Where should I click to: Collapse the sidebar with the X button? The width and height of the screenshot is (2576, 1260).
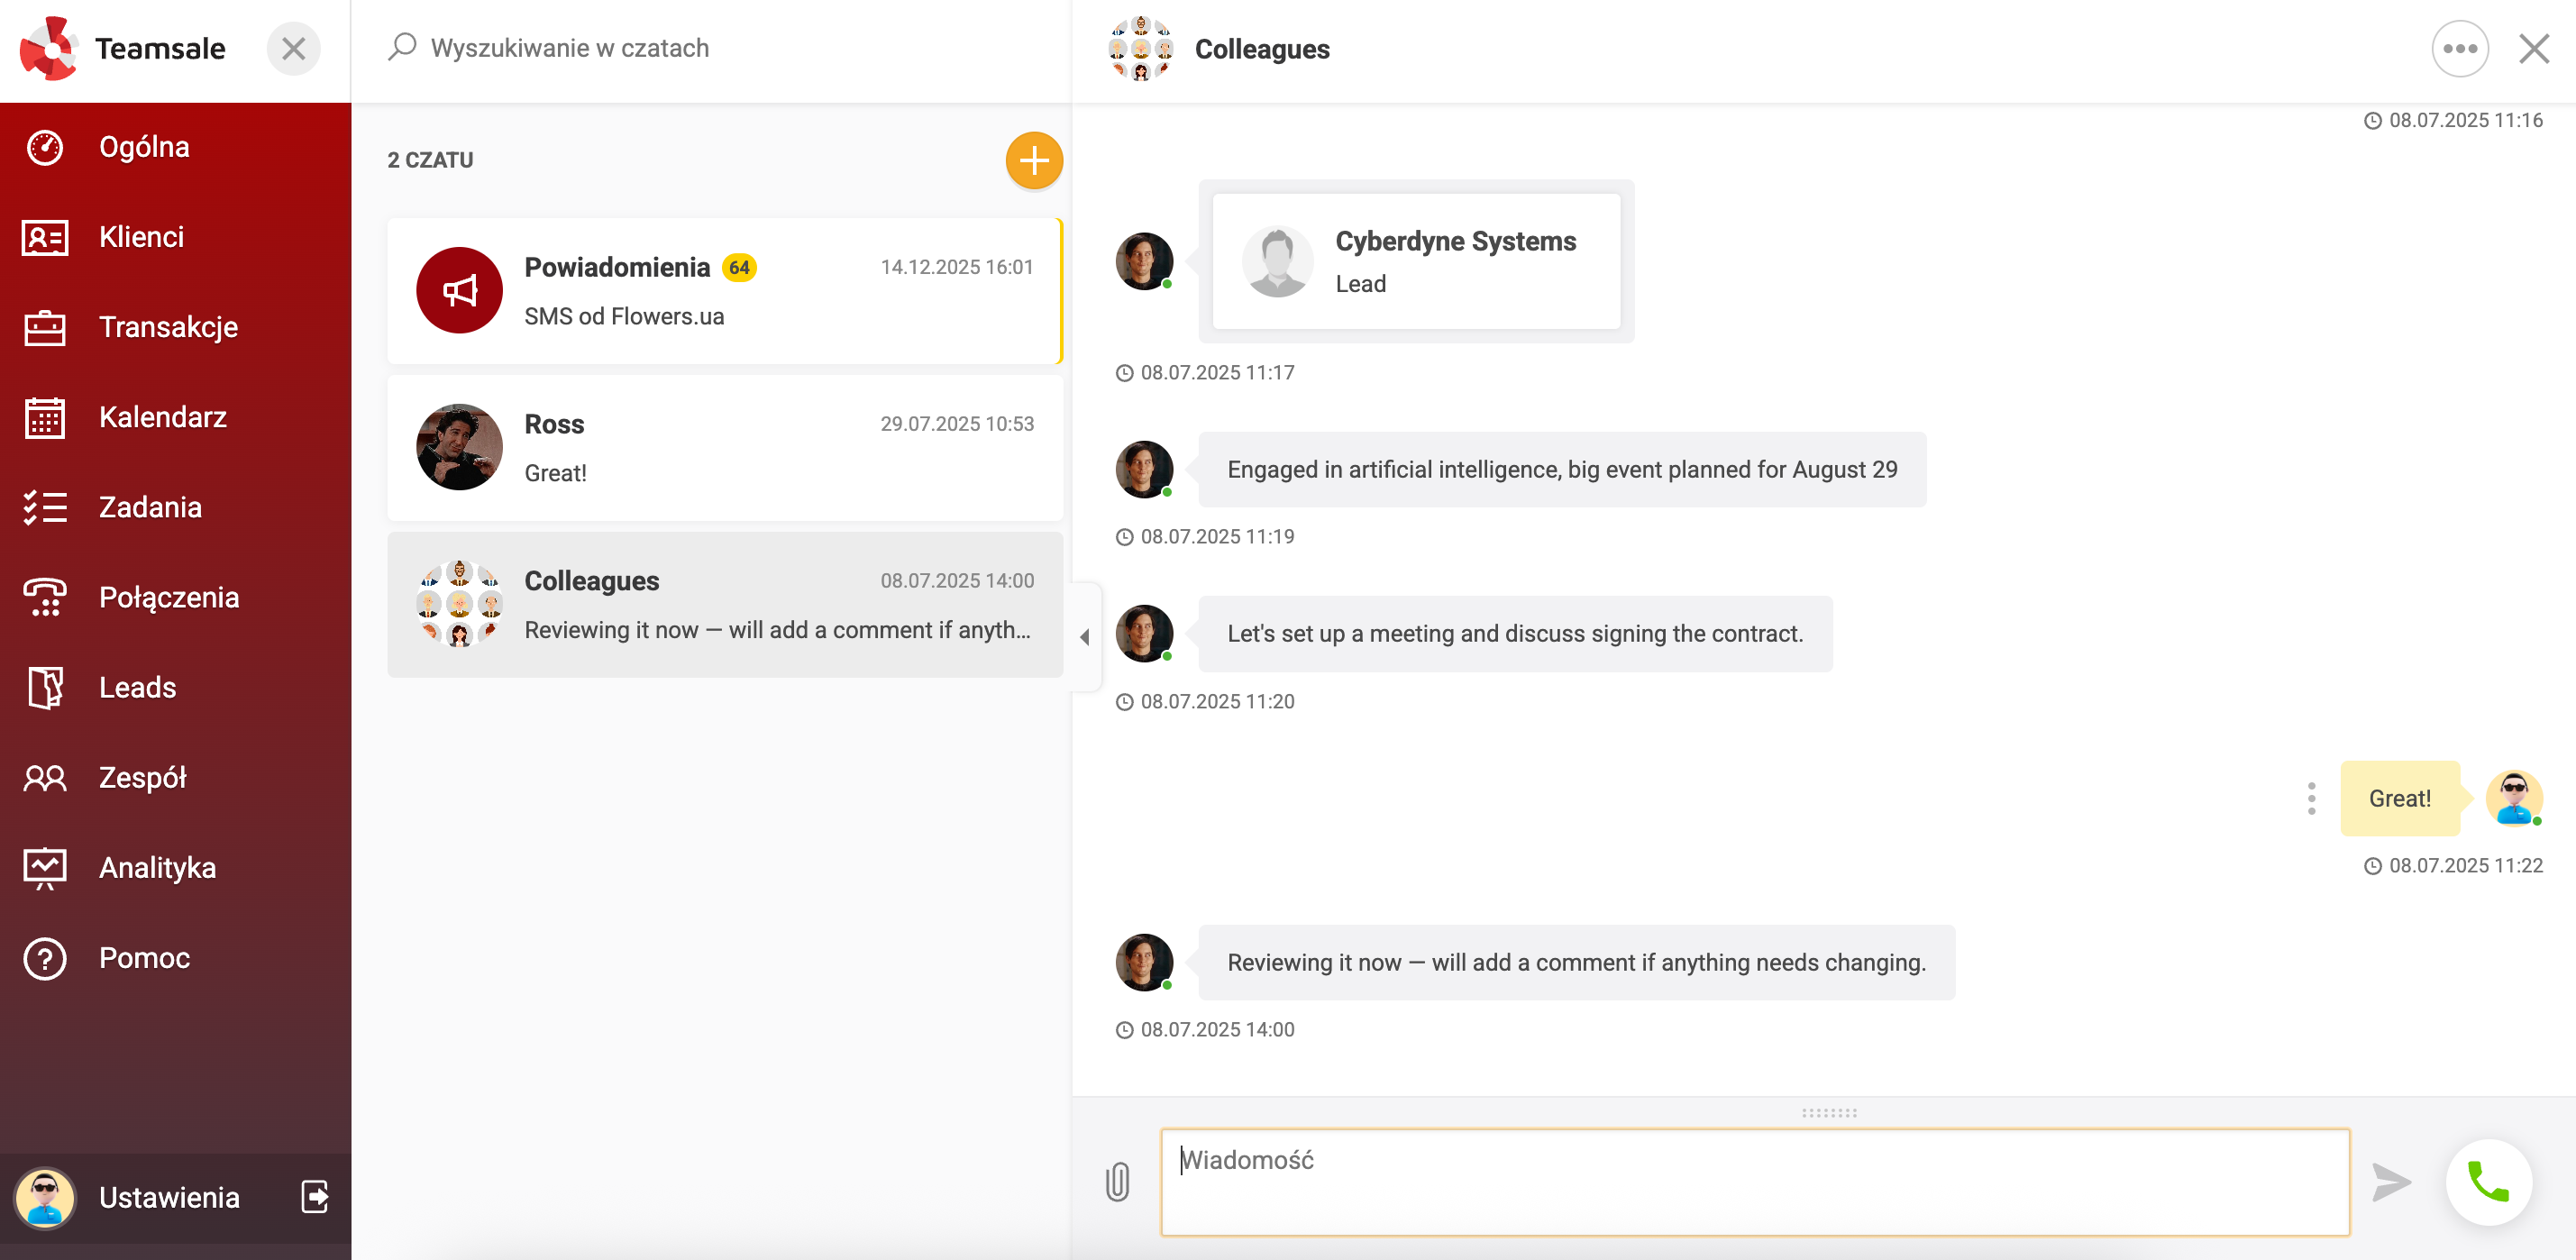[293, 48]
